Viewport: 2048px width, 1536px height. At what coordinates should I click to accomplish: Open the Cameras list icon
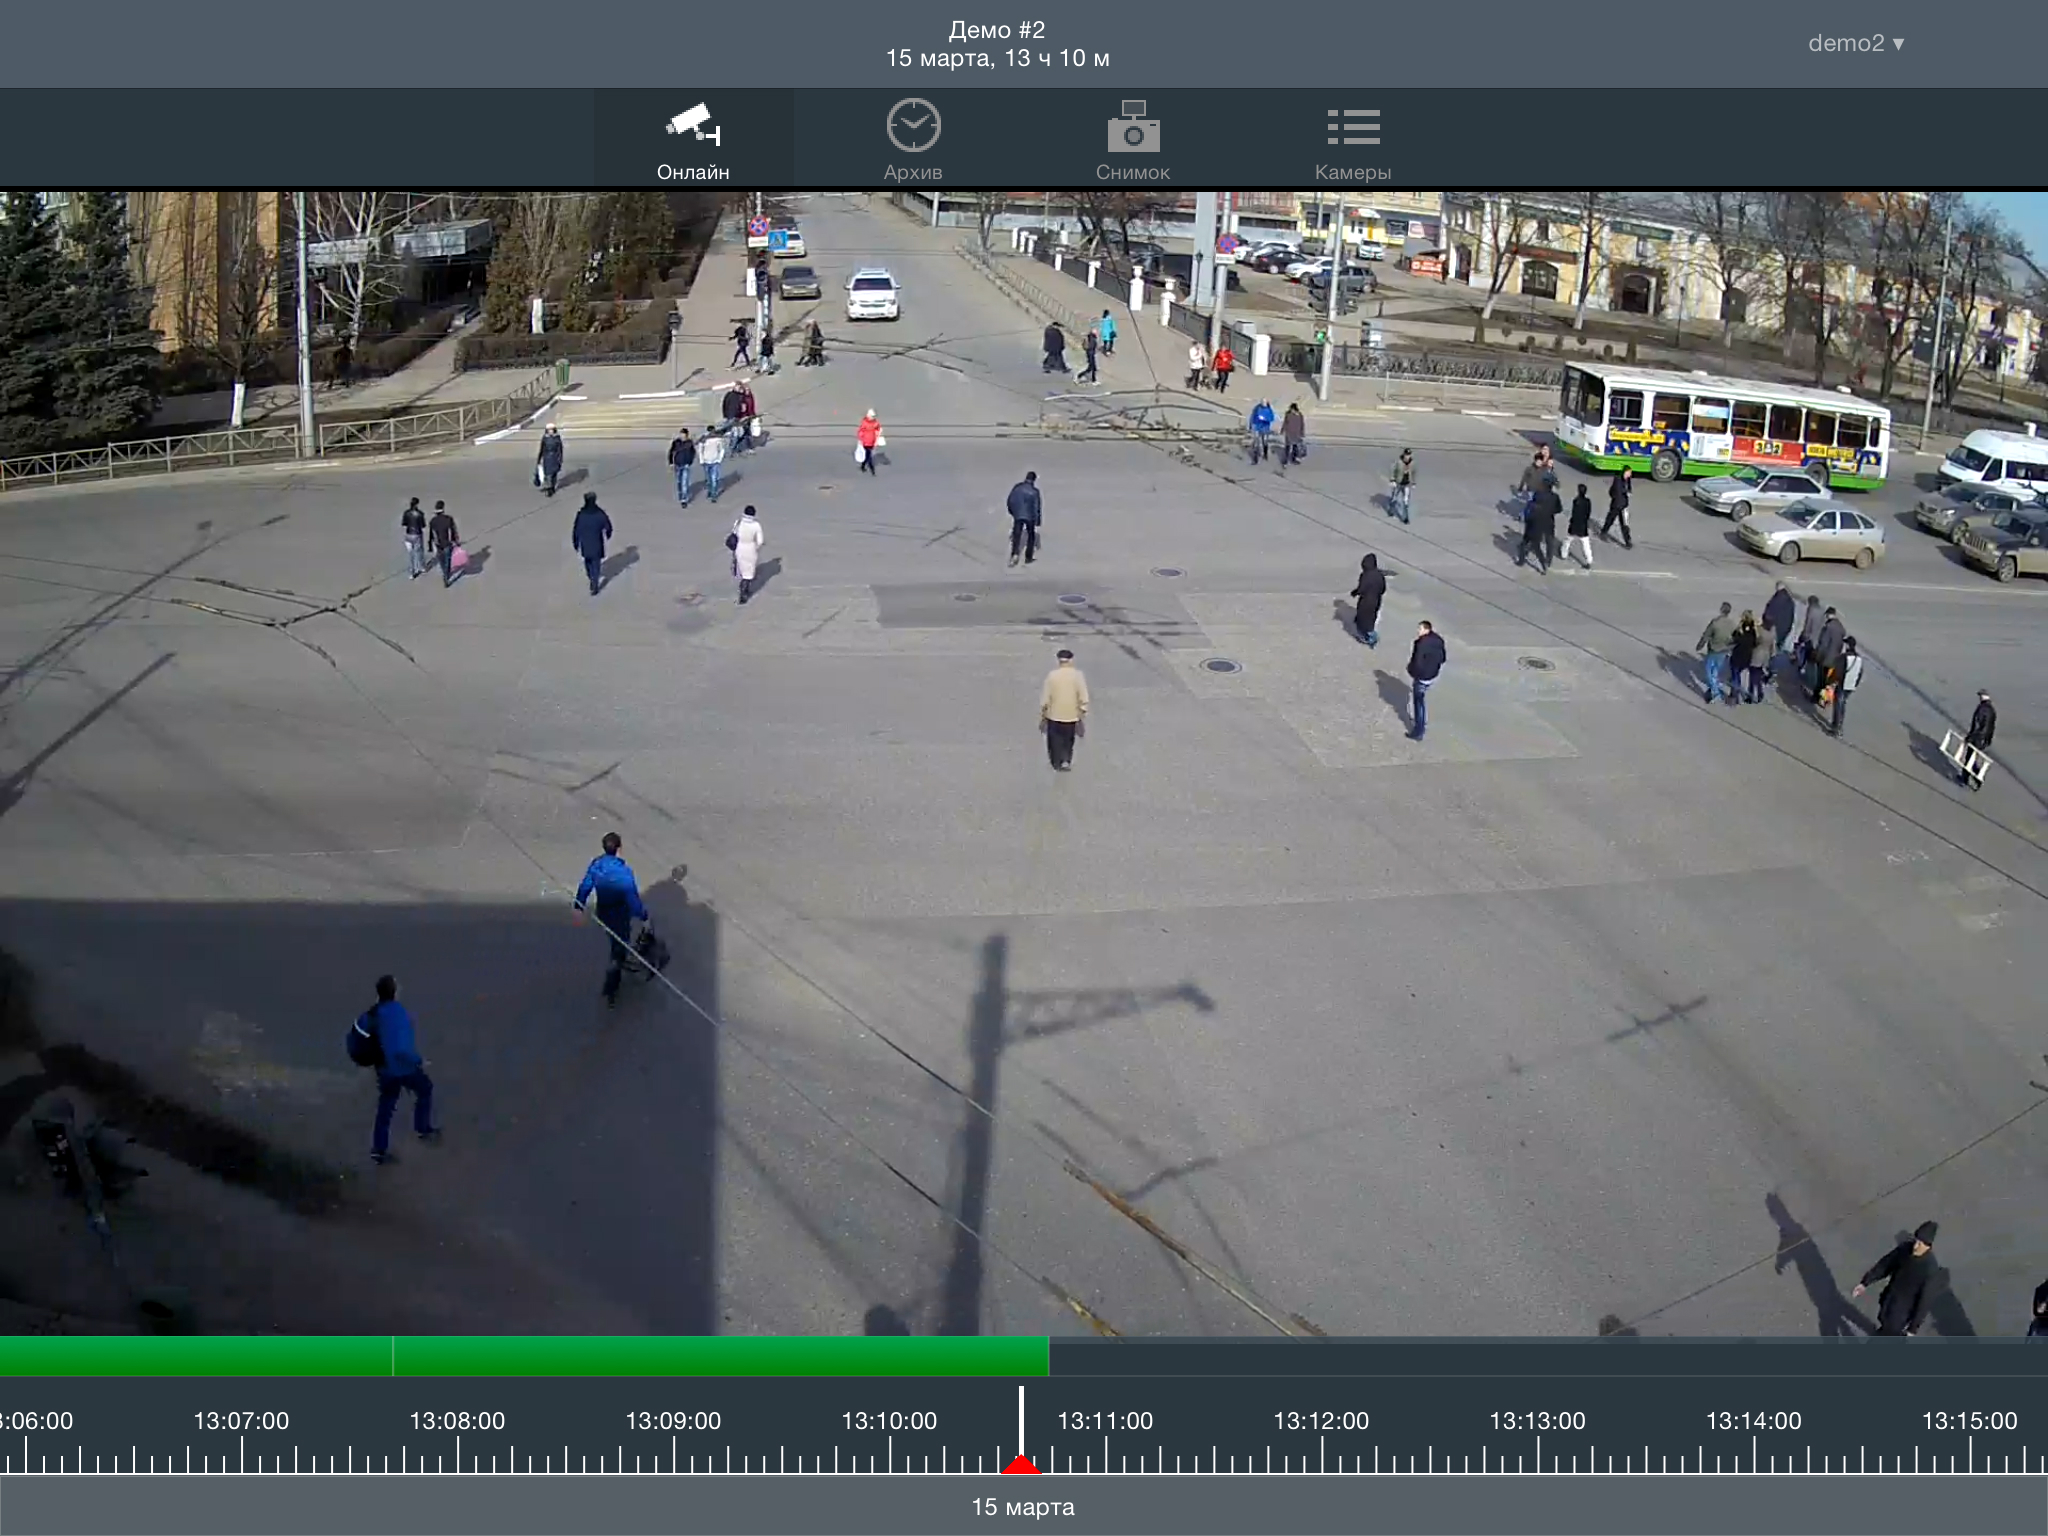coord(1353,127)
